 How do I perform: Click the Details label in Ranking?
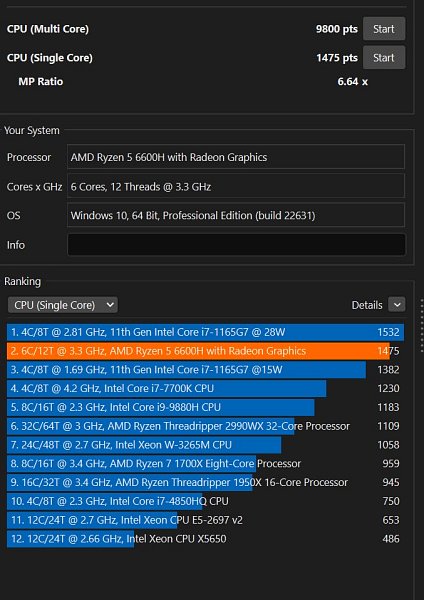click(367, 305)
